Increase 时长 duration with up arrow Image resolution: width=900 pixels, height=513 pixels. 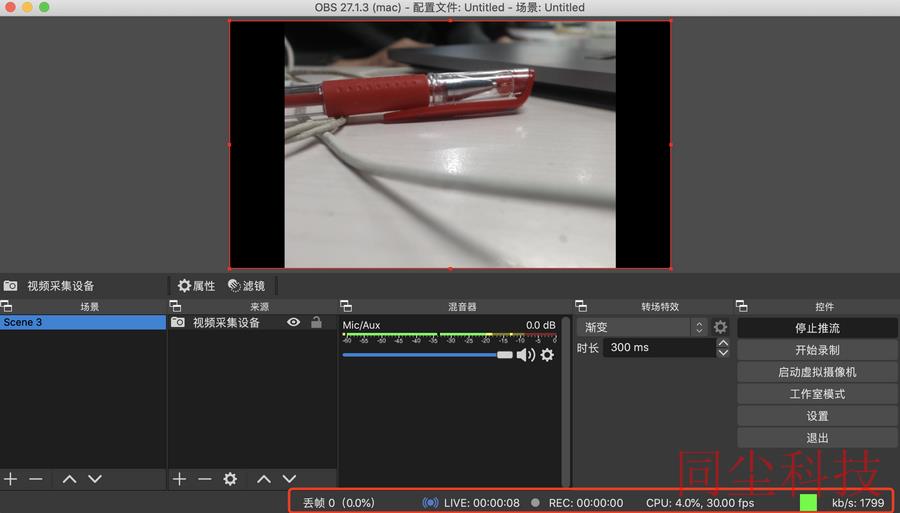click(723, 343)
